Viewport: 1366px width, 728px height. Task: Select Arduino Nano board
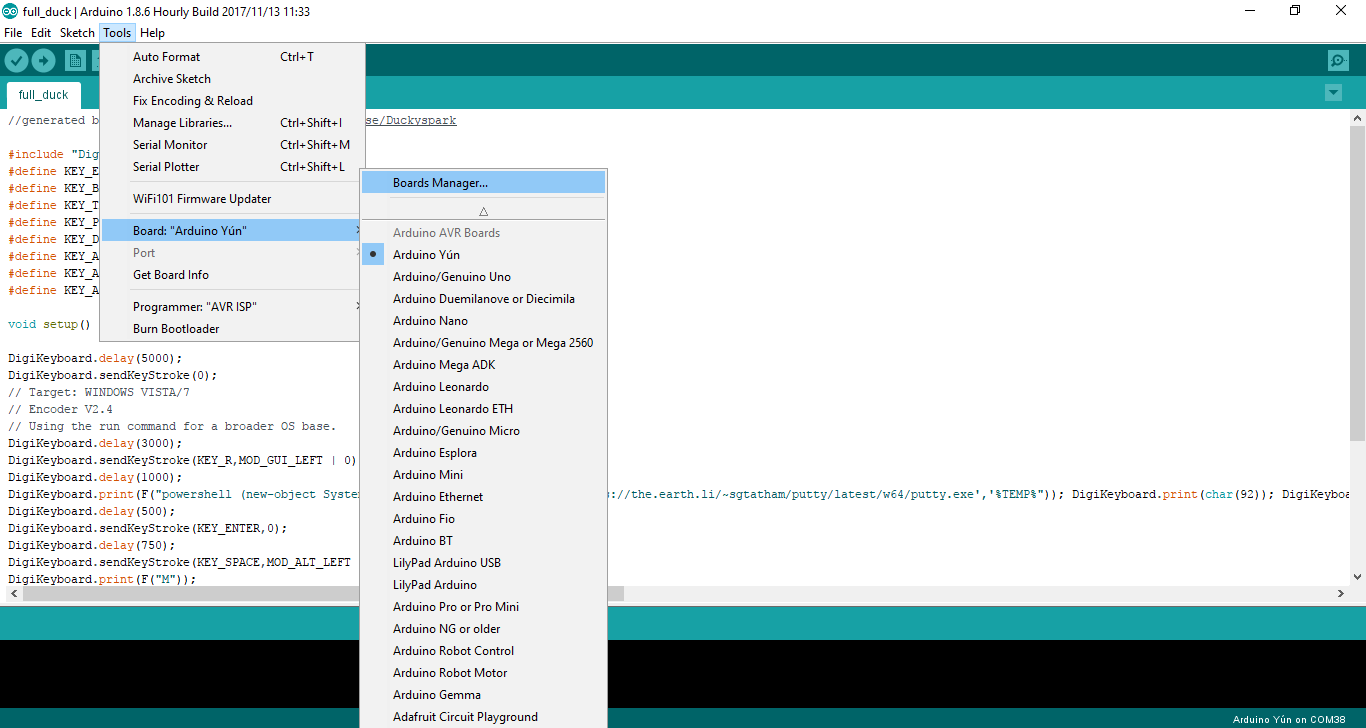(483, 321)
